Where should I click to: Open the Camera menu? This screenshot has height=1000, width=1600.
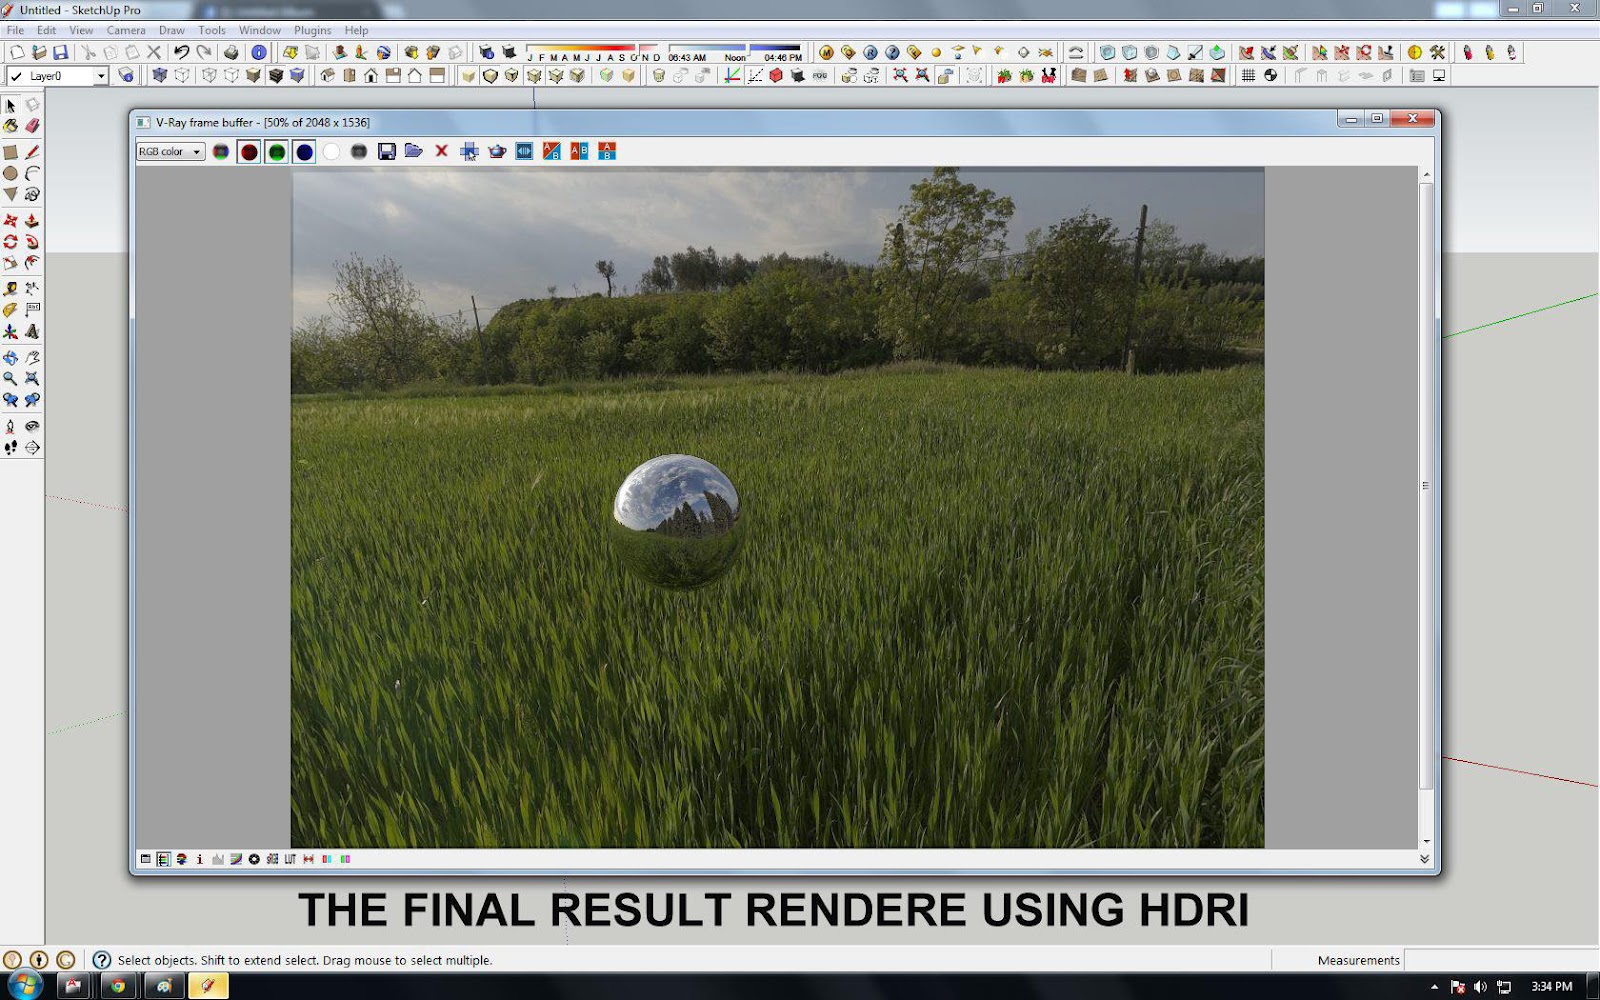pyautogui.click(x=126, y=30)
